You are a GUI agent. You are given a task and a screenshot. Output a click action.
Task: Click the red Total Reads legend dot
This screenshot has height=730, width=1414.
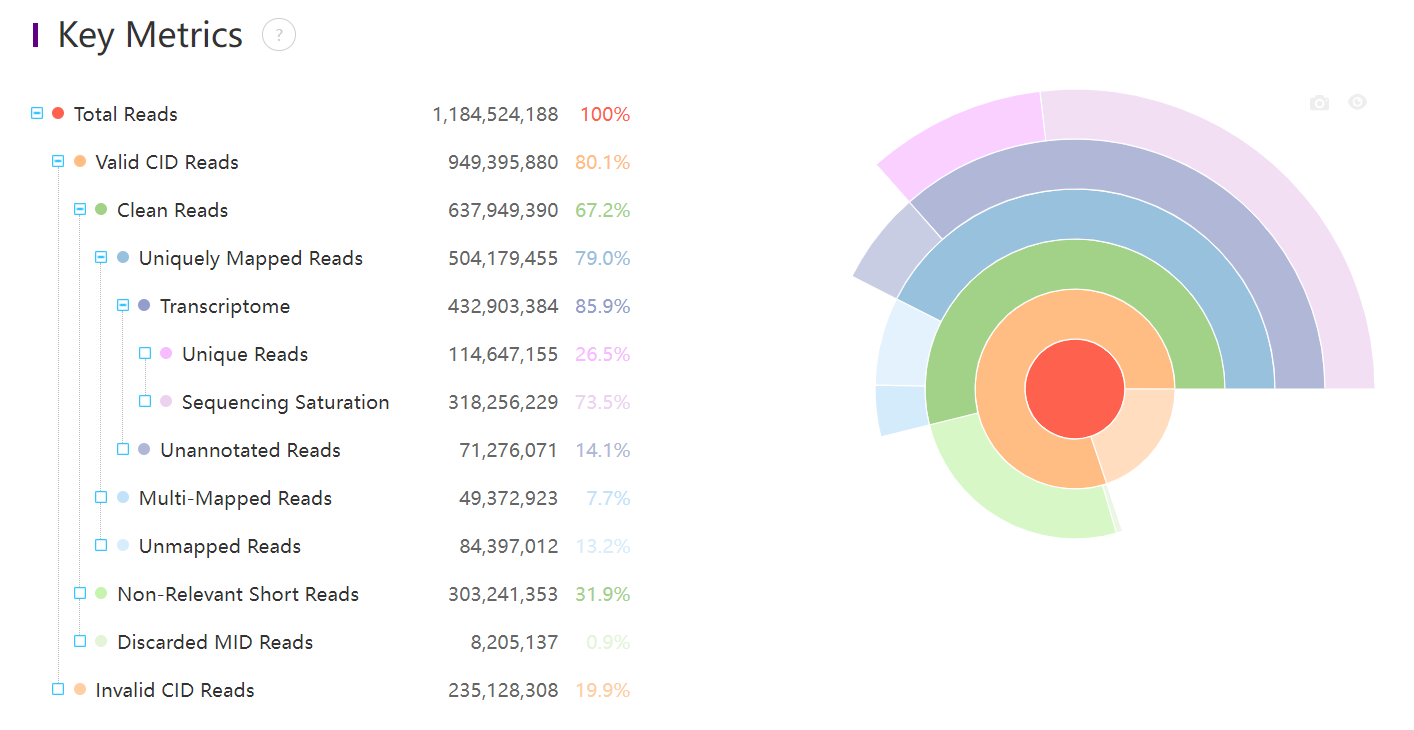[58, 113]
